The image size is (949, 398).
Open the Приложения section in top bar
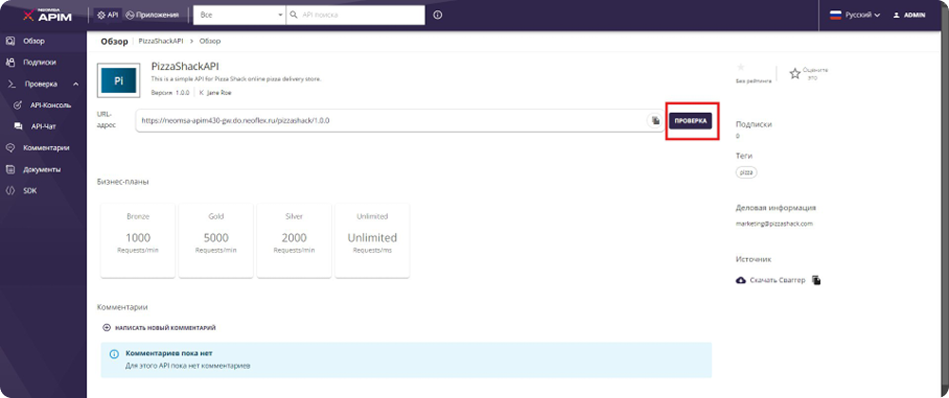(x=152, y=15)
